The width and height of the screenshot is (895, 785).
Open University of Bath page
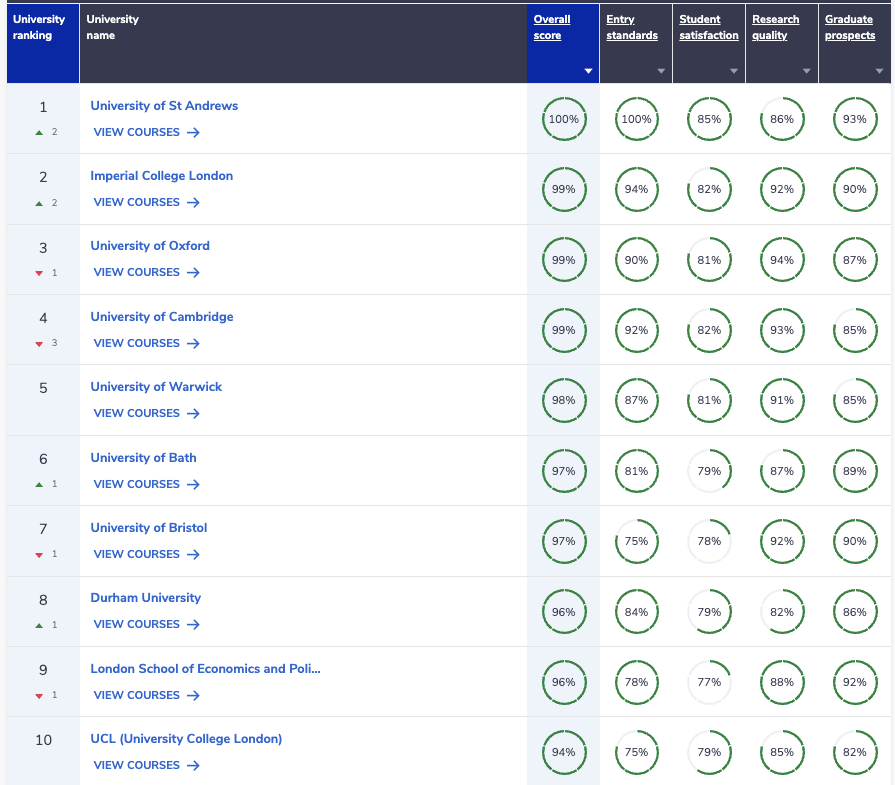tap(143, 458)
